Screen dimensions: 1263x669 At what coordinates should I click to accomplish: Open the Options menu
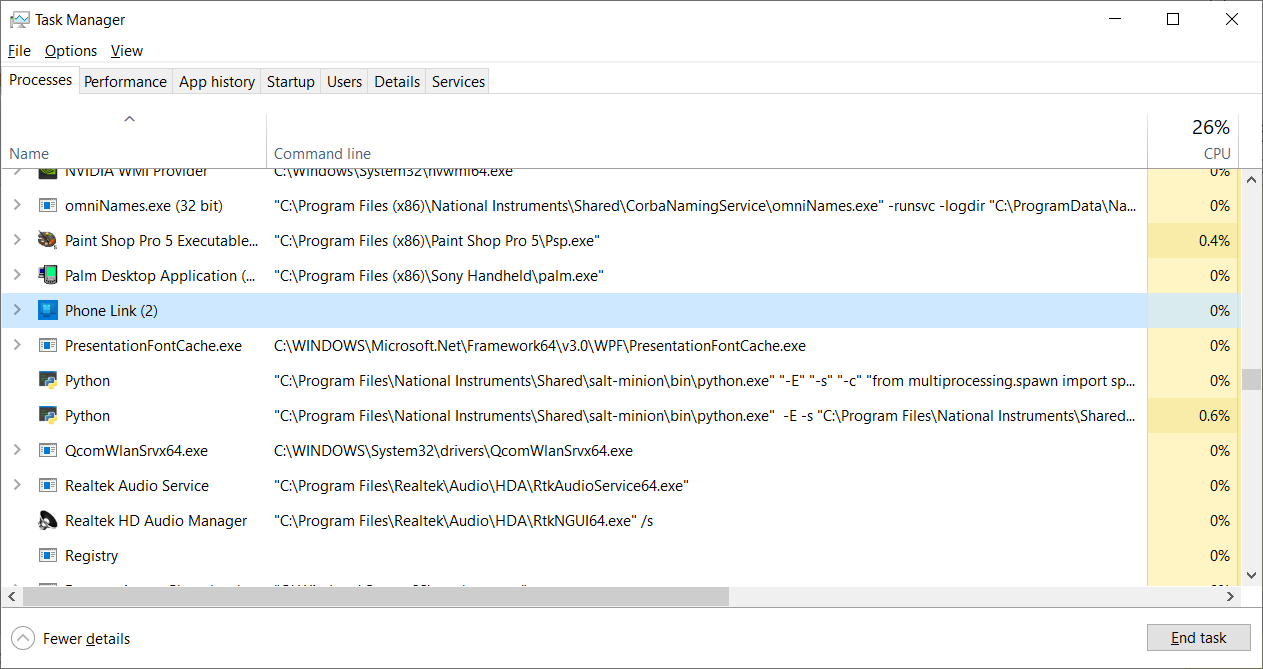[71, 50]
